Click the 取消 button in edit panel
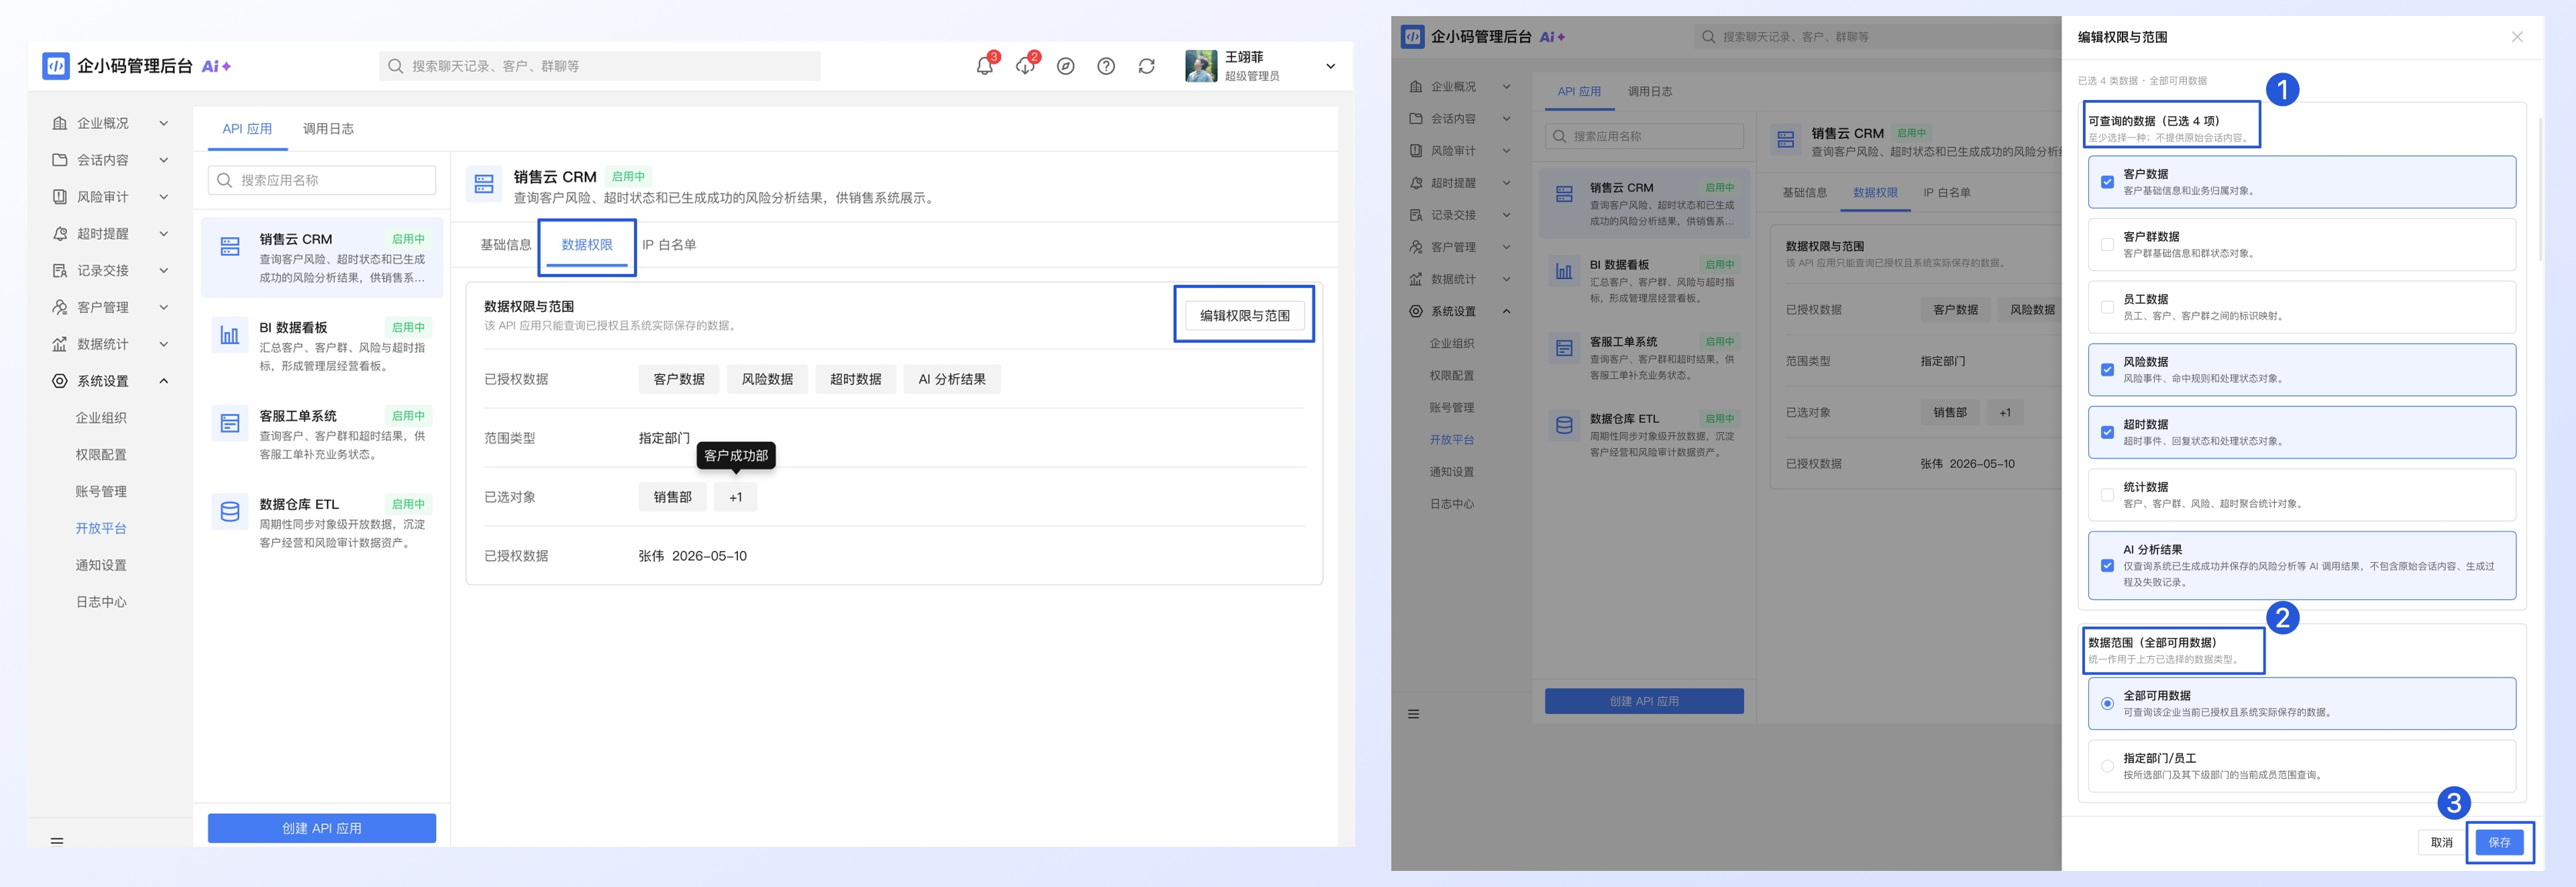Screen dimensions: 2576x887 coord(2441,842)
